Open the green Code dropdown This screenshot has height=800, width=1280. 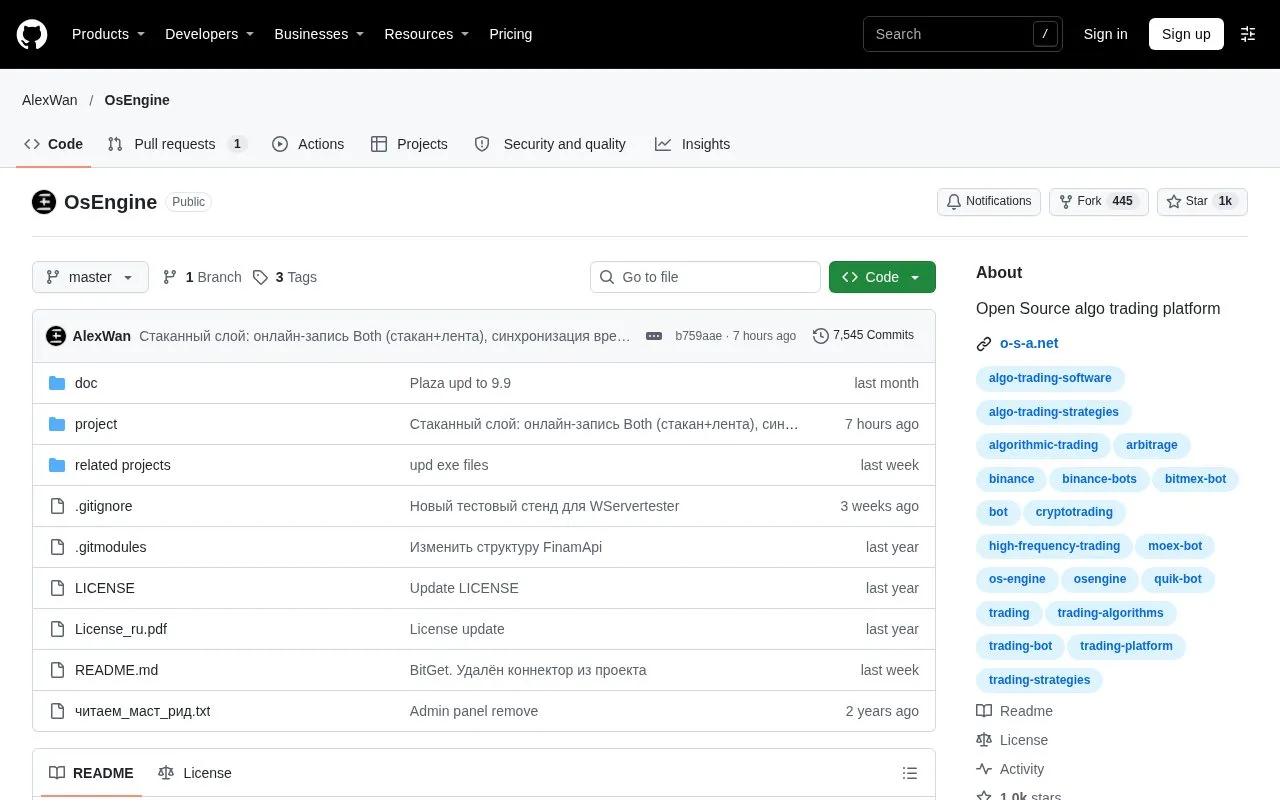(x=882, y=277)
